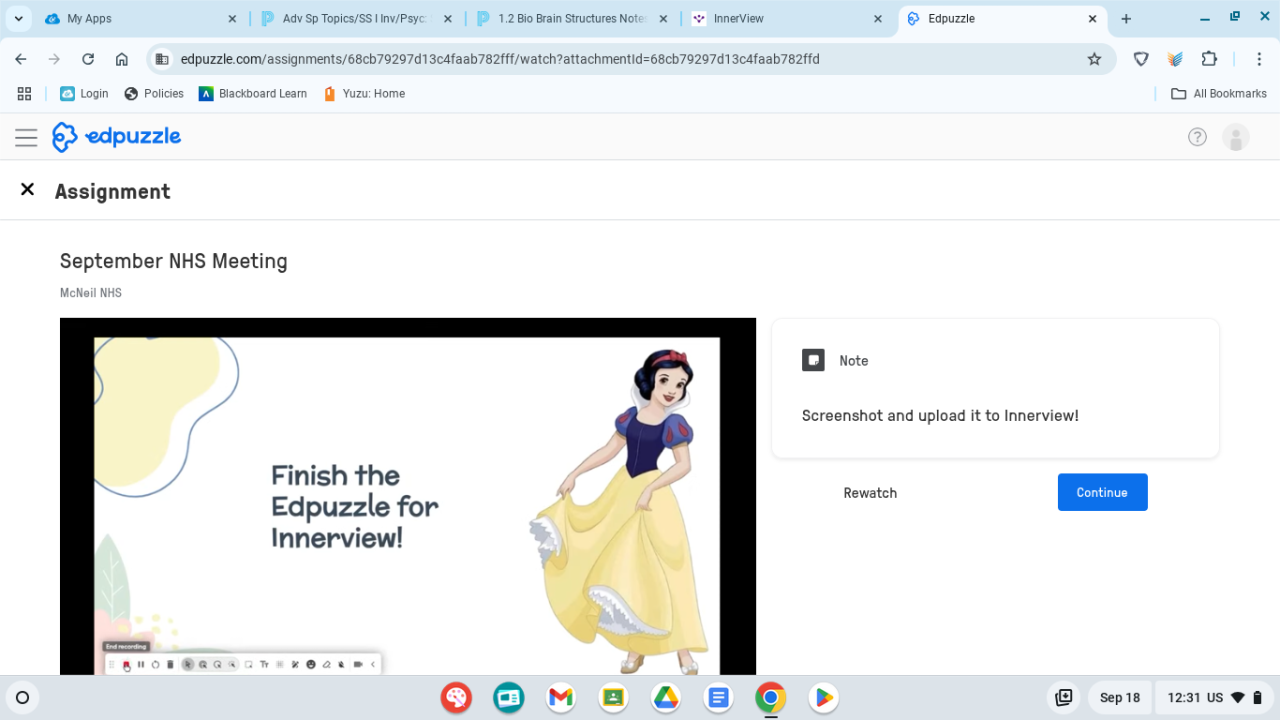Open the Yuzu: Home bookmark
This screenshot has height=720, width=1280.
pos(364,93)
